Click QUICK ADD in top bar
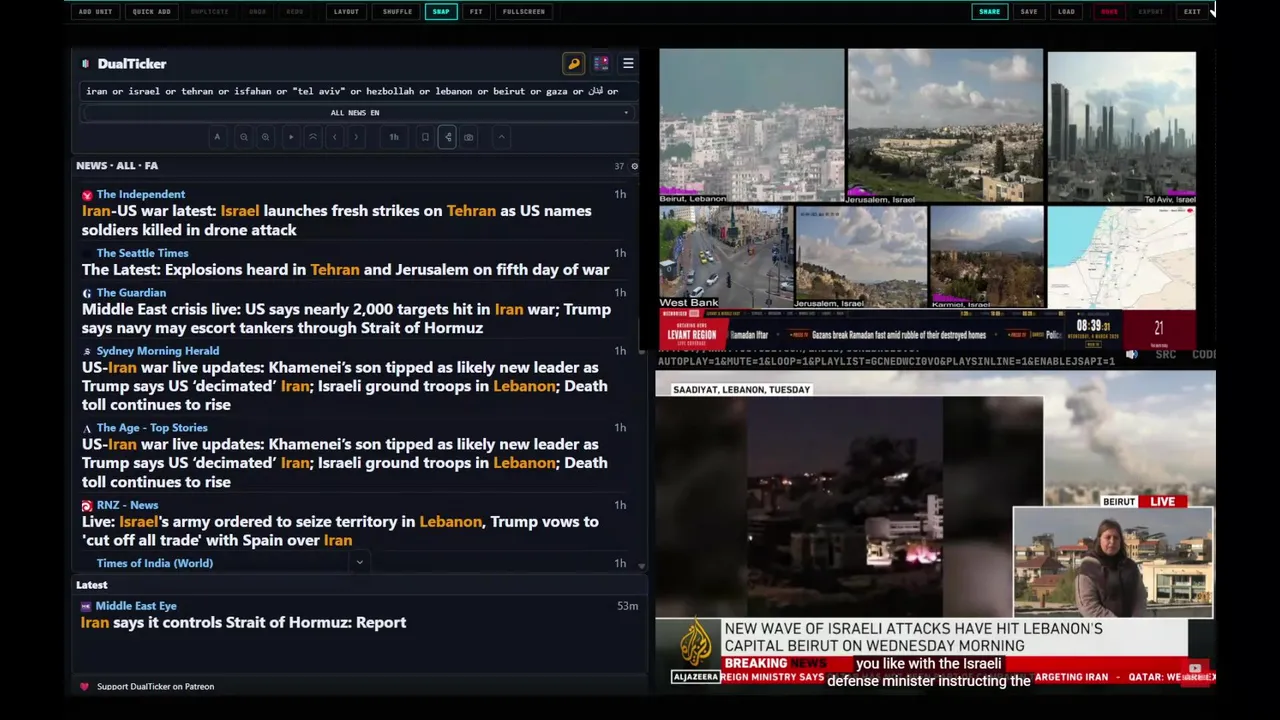 pyautogui.click(x=151, y=12)
